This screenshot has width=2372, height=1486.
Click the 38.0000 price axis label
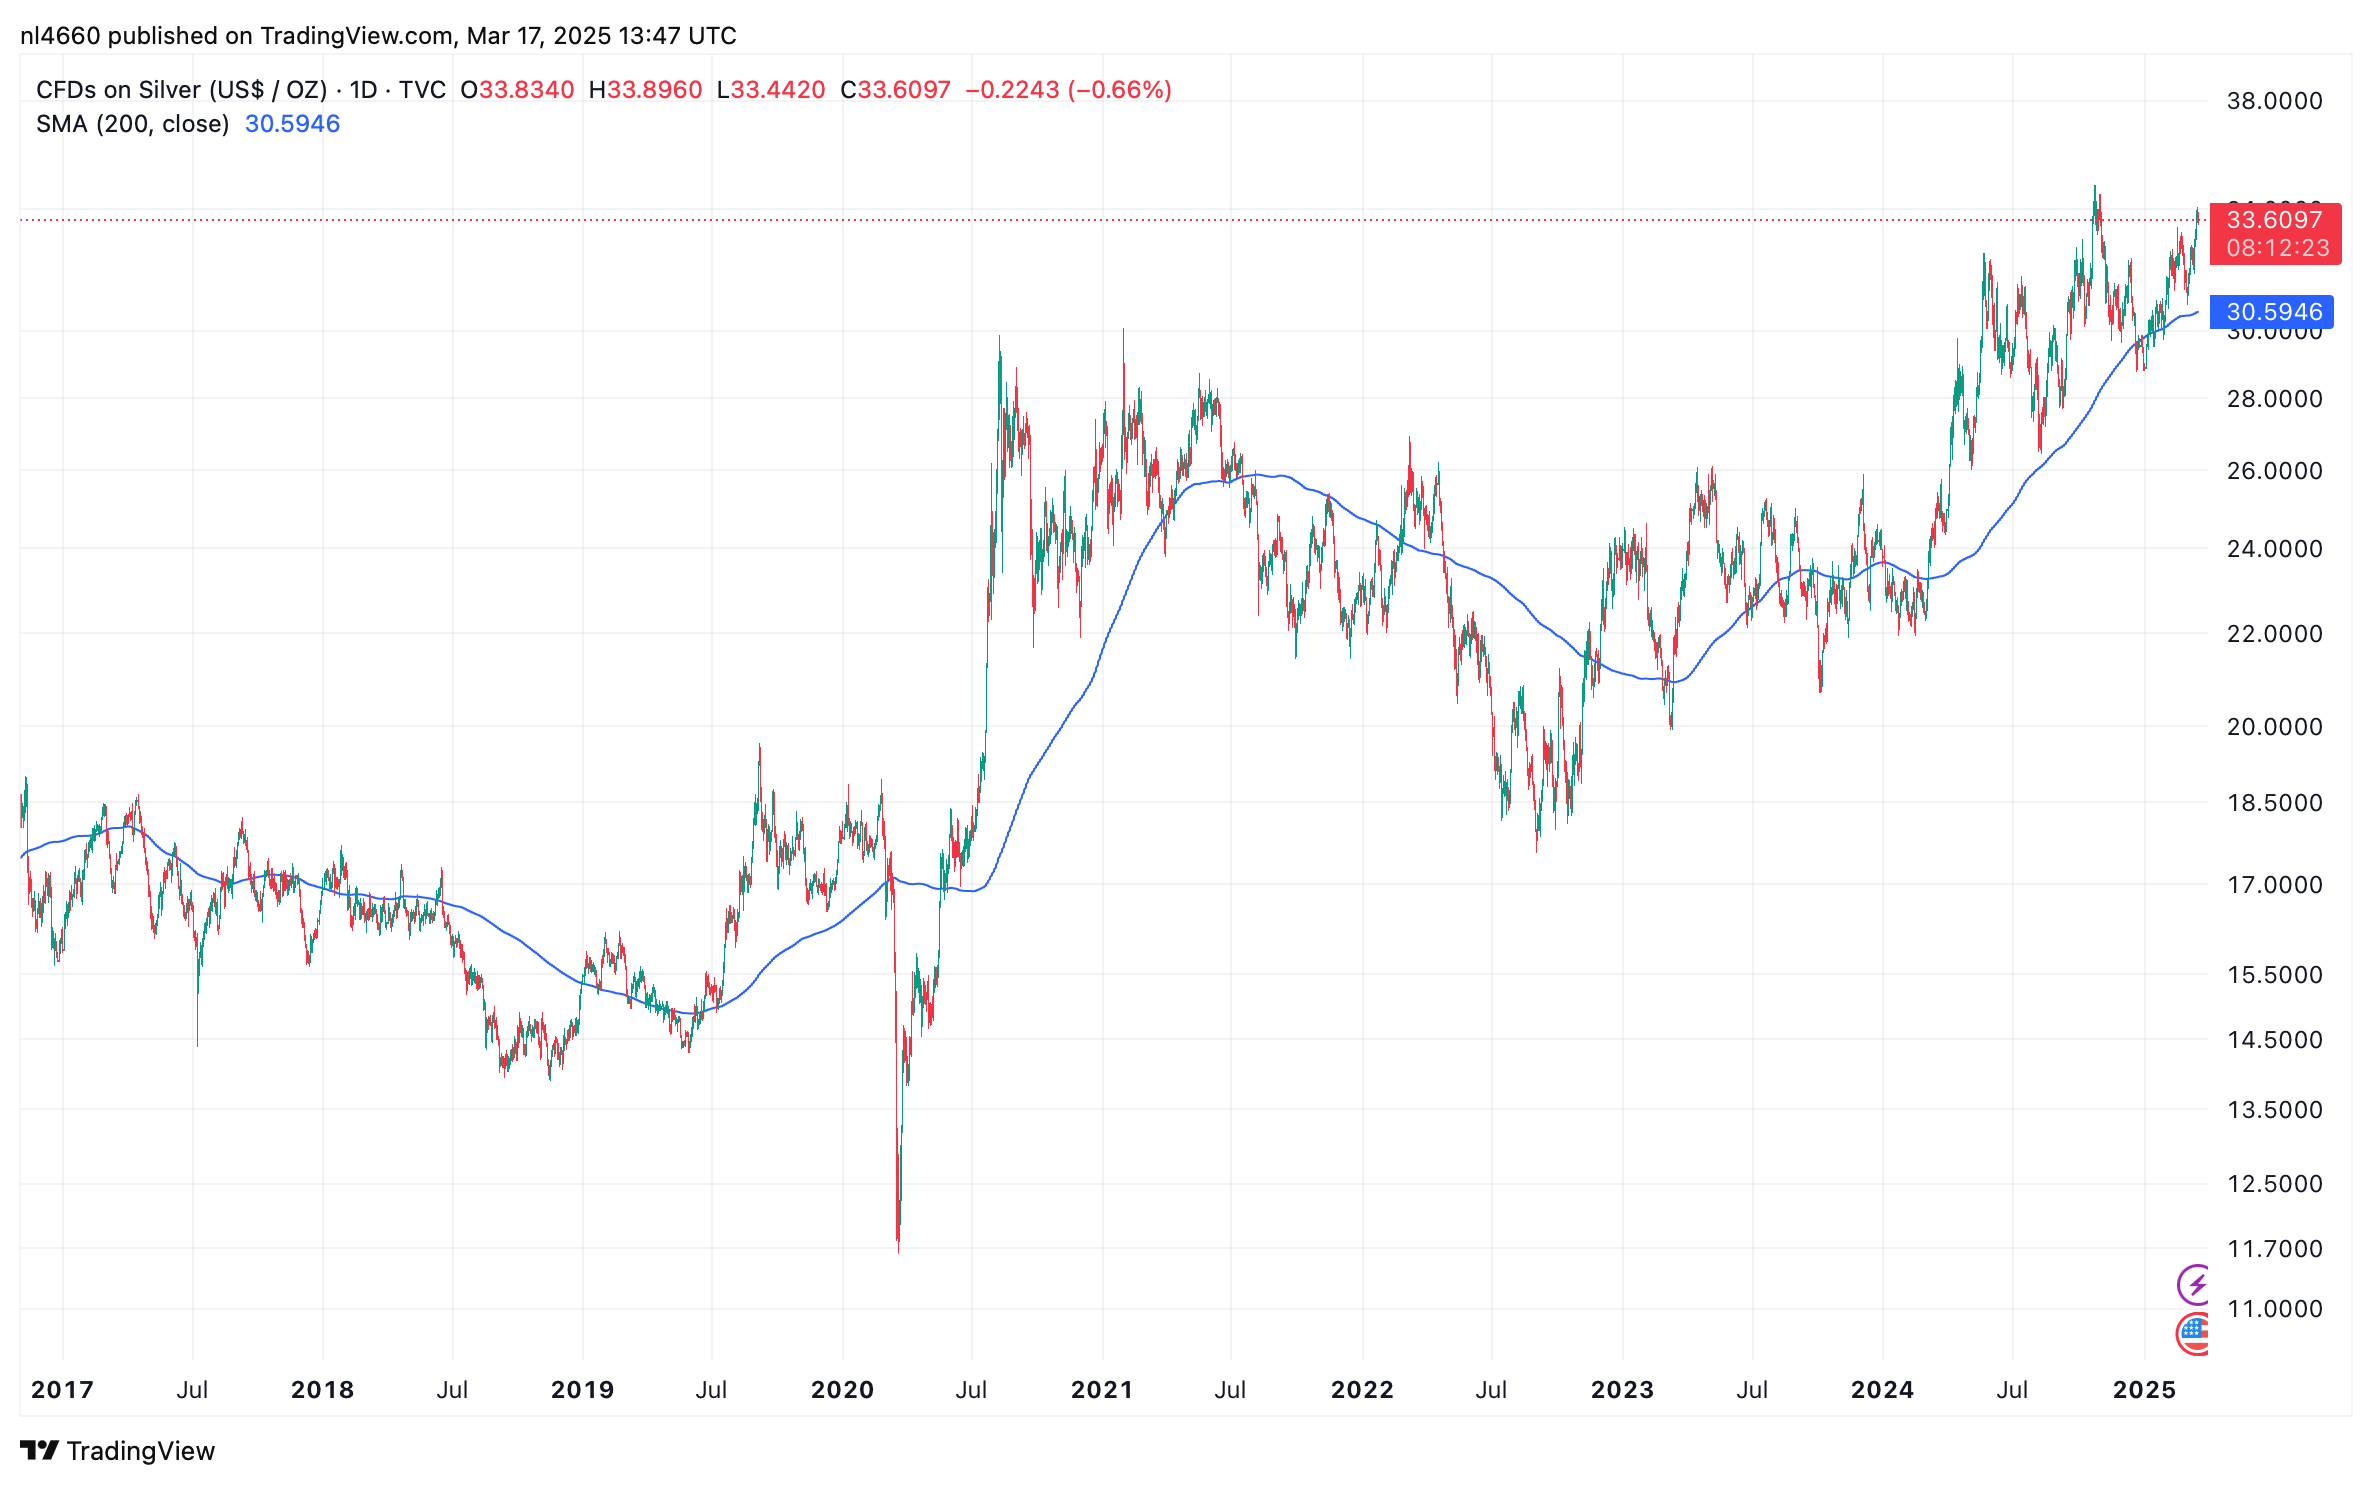coord(2274,101)
